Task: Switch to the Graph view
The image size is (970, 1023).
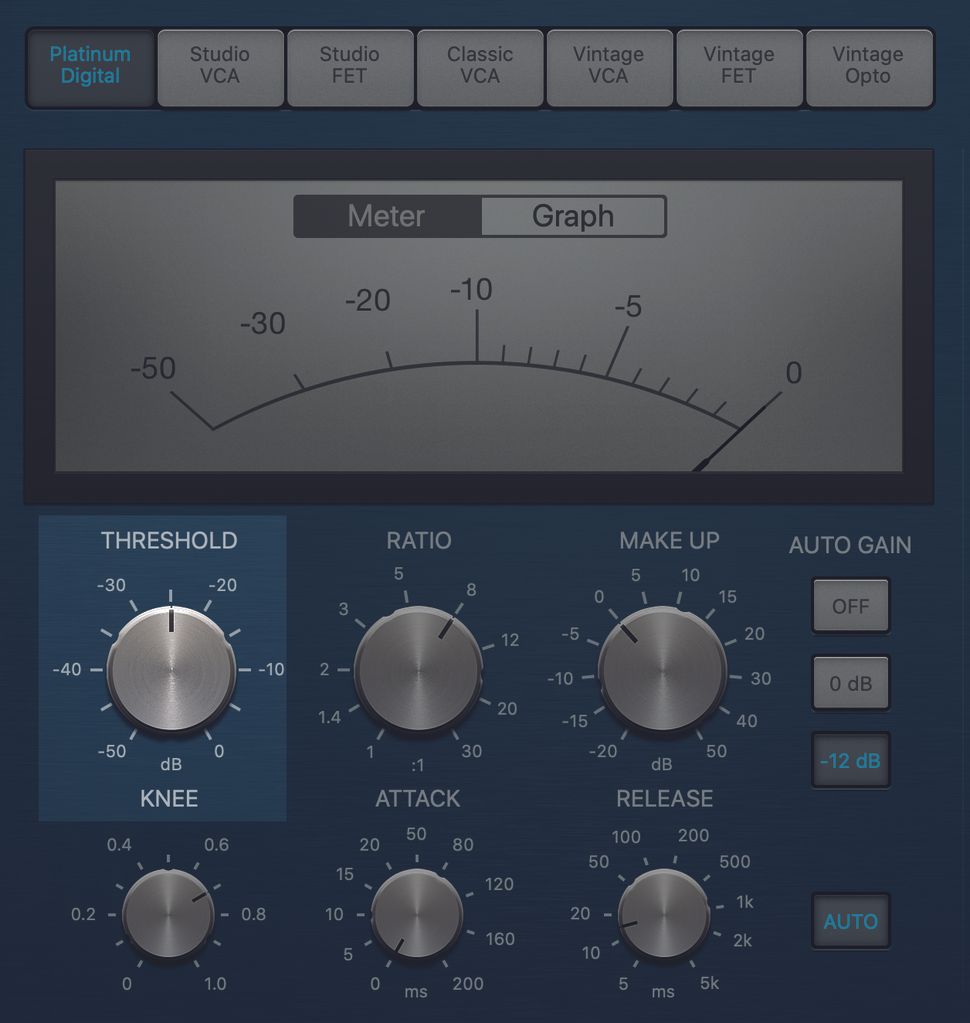Action: point(572,216)
